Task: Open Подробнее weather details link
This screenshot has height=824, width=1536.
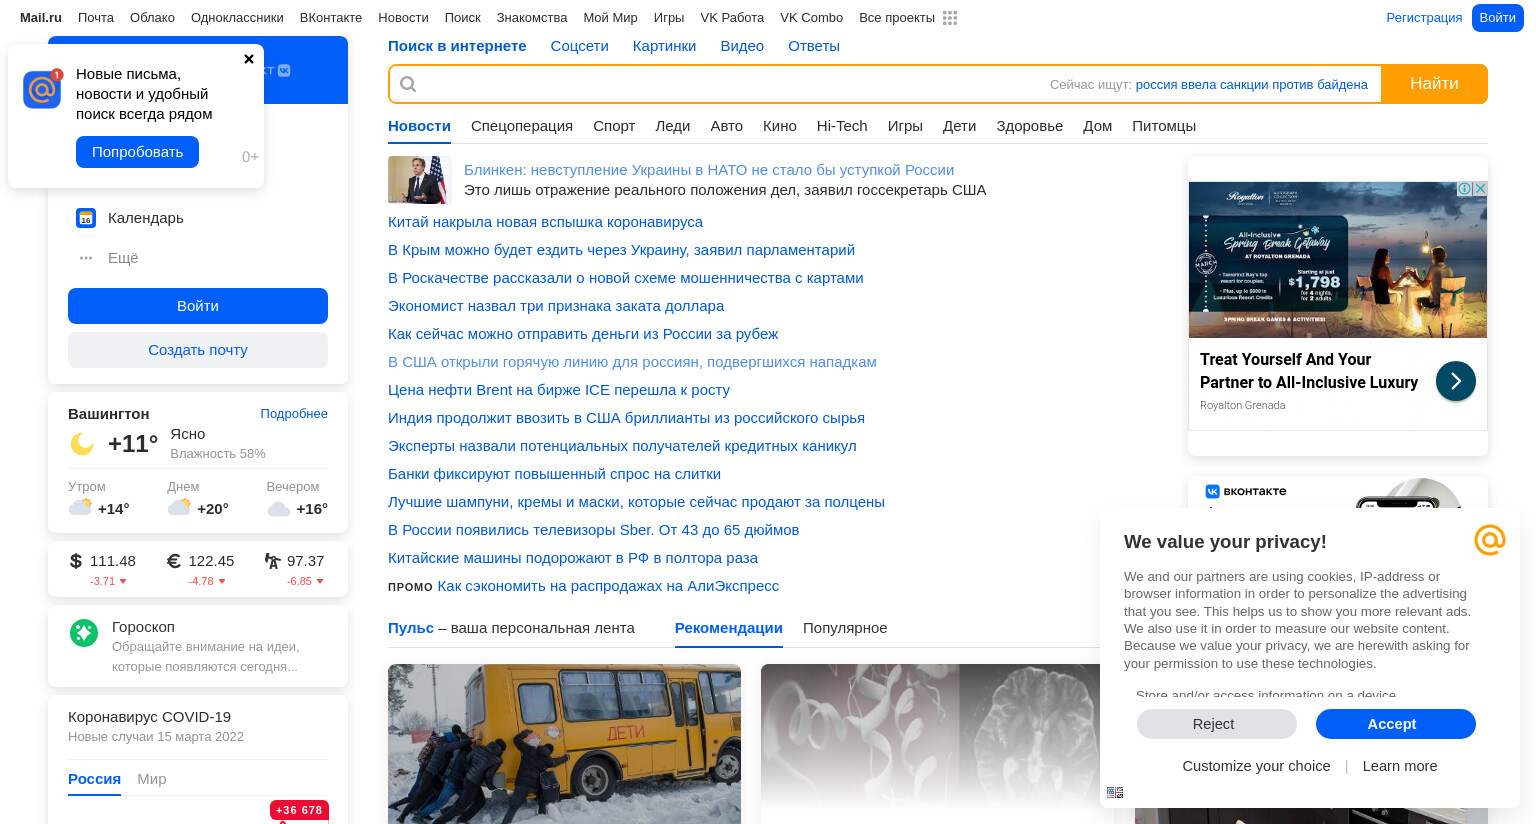Action: pyautogui.click(x=294, y=414)
